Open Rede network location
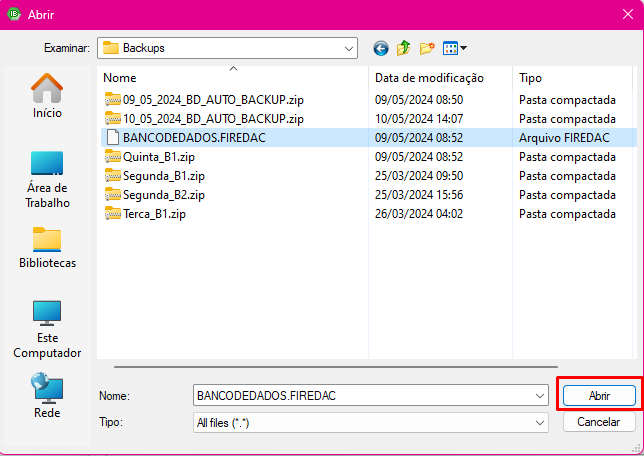This screenshot has height=456, width=644. 47,396
